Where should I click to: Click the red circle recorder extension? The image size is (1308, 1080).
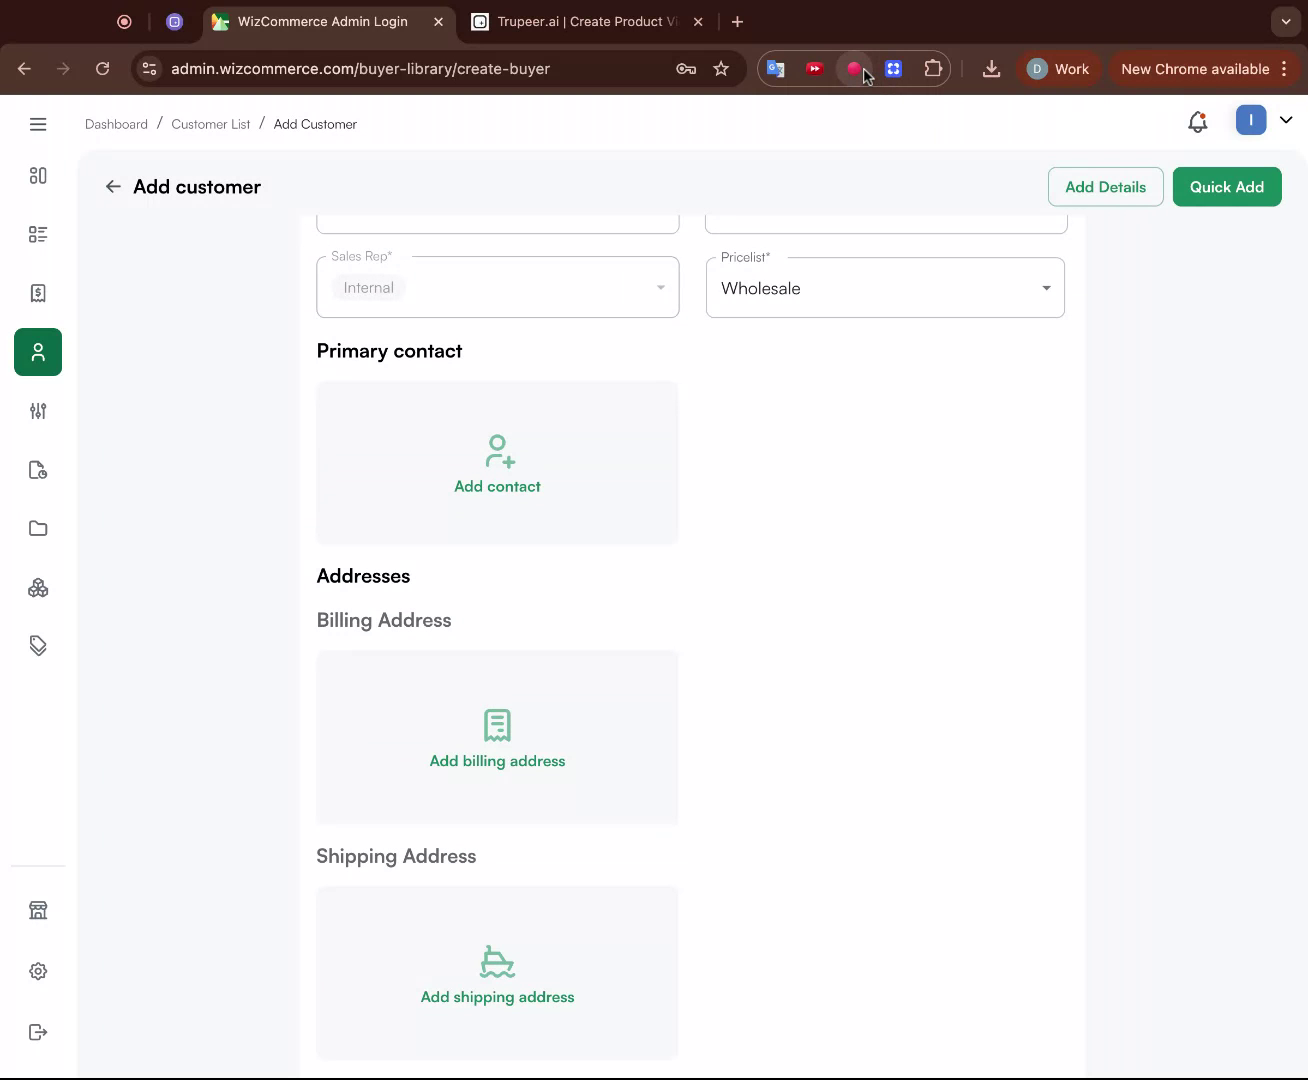coord(853,69)
